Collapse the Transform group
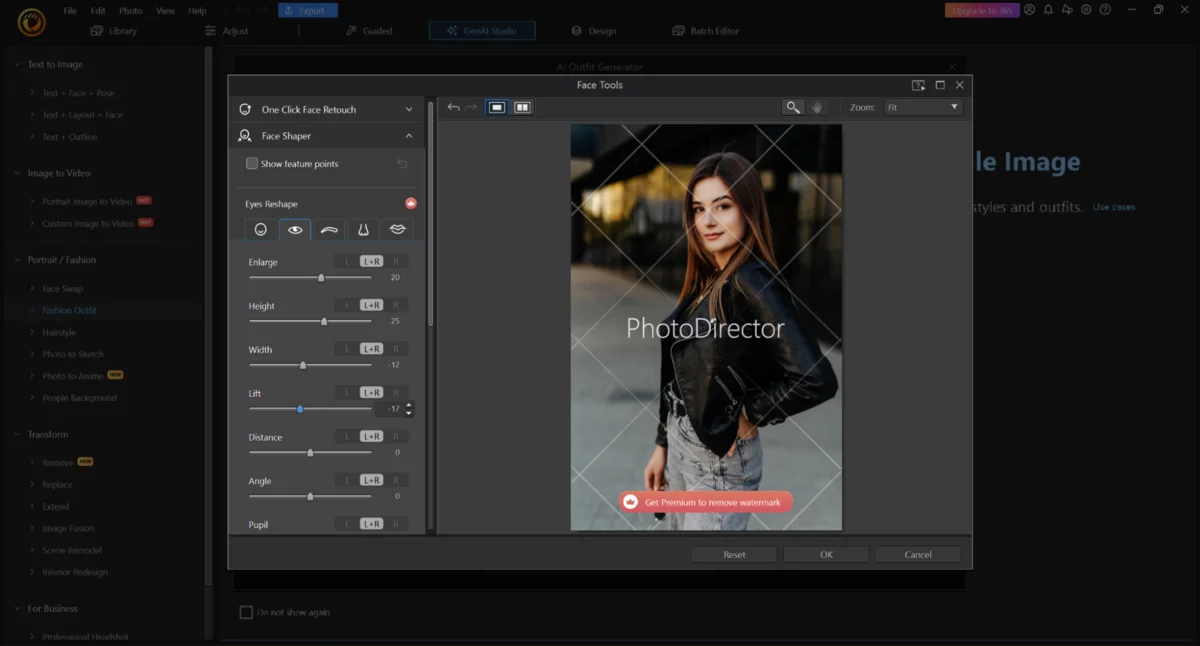This screenshot has width=1200, height=646. pos(17,435)
